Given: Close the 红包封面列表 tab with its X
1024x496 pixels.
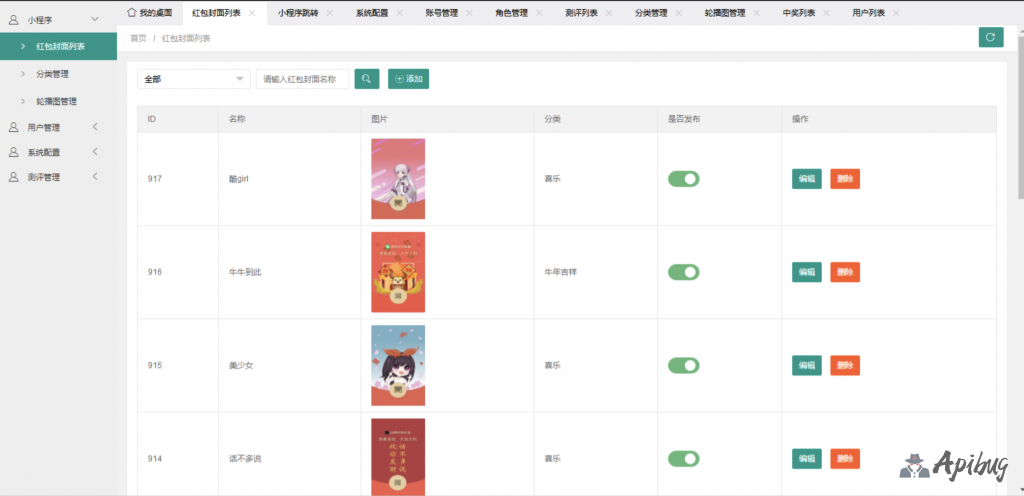Looking at the screenshot, I should coord(252,13).
